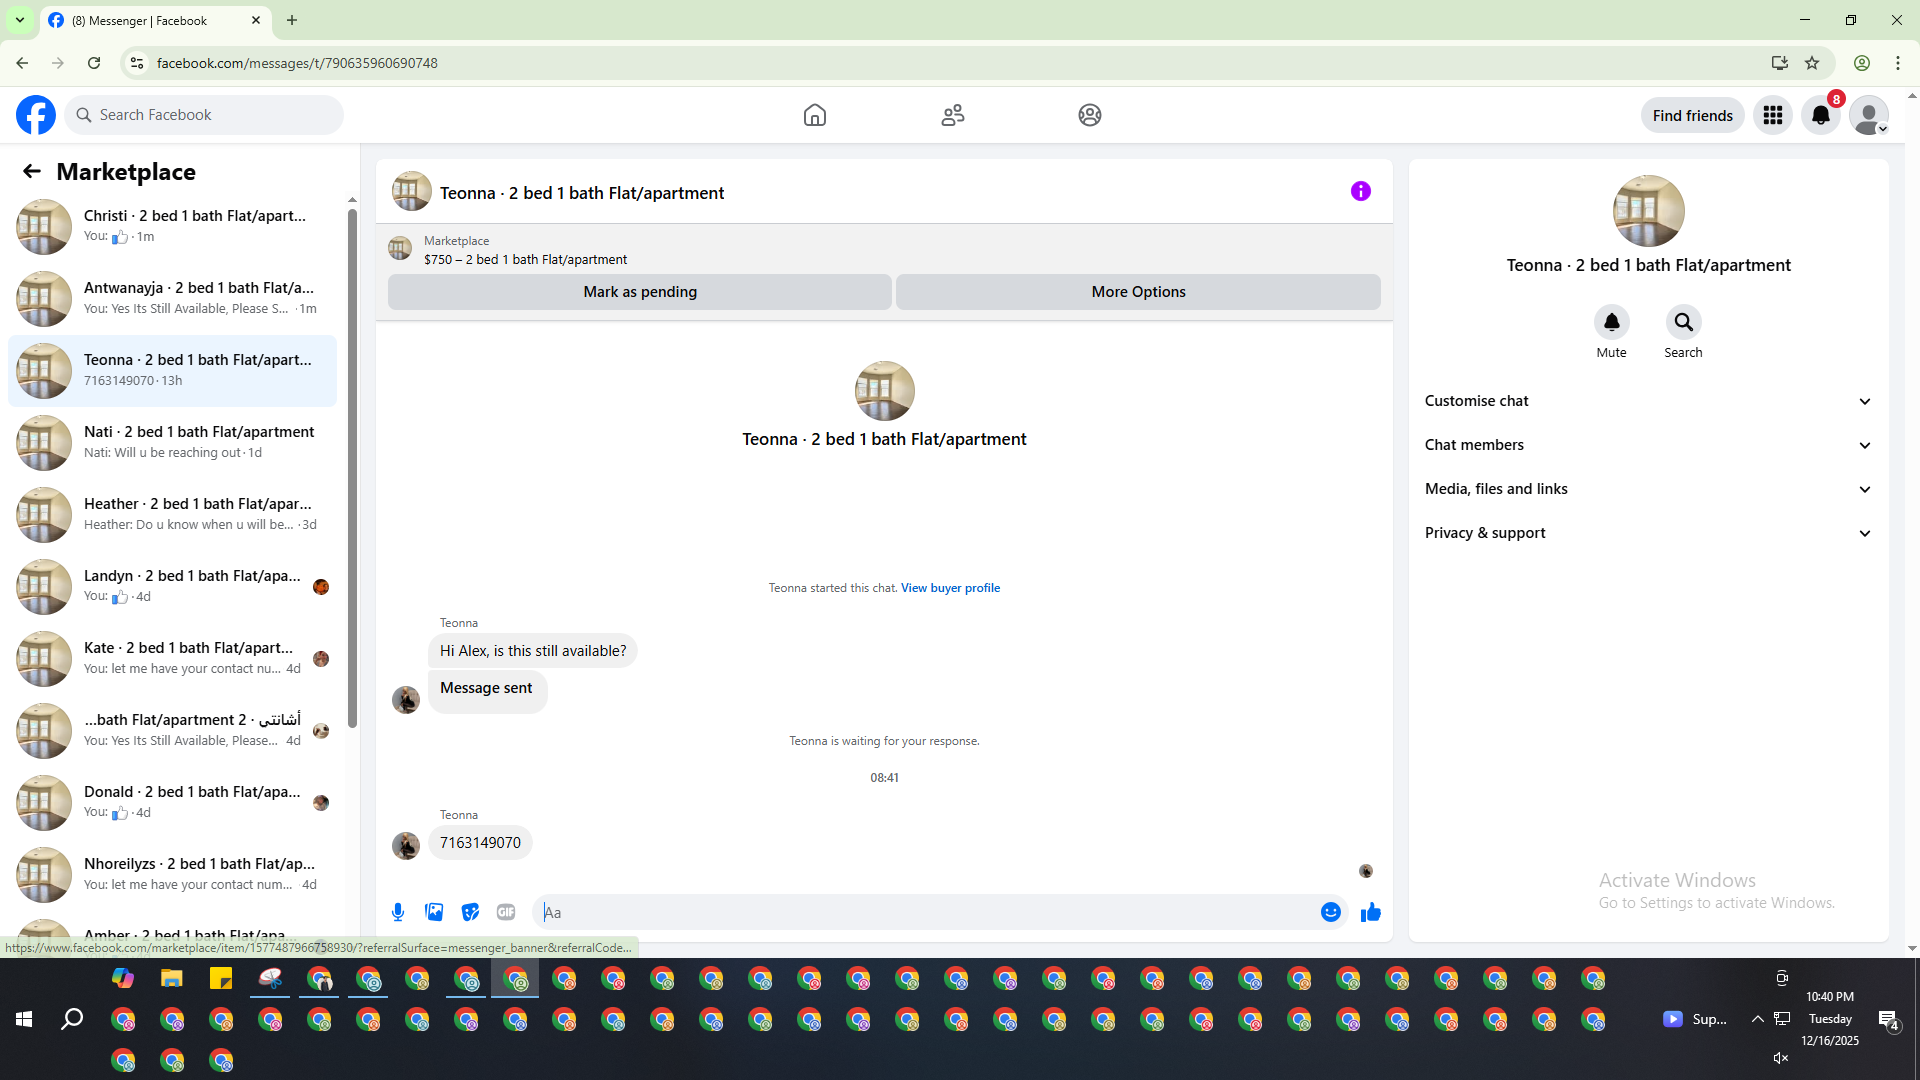Viewport: 1920px width, 1080px height.
Task: Open the taskbar clock and date
Action: point(1830,1019)
